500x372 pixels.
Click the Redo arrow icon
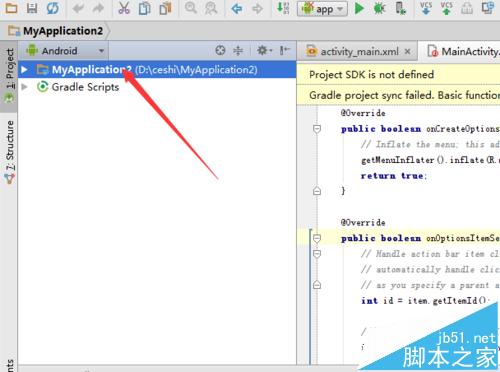coord(98,8)
